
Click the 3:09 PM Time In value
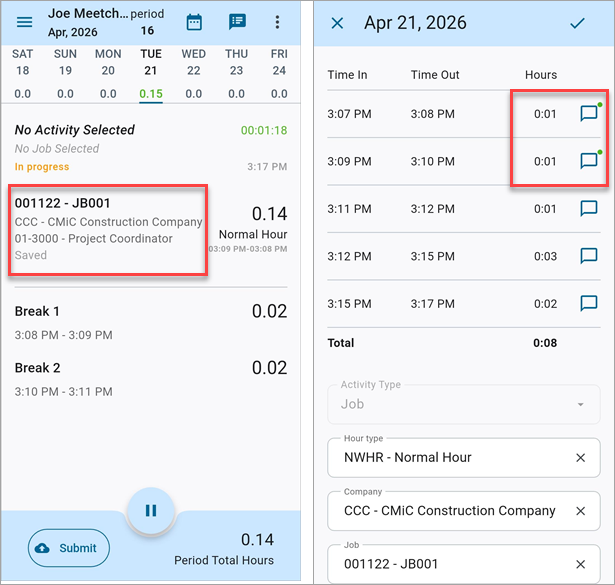(x=349, y=161)
